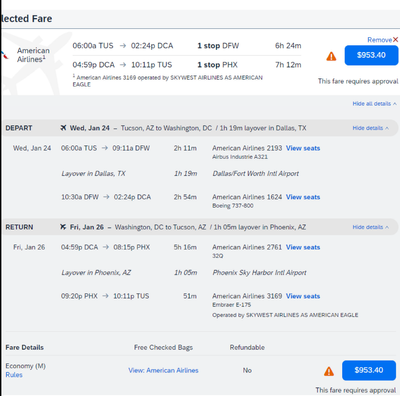View seats for American Airlines 2761
The width and height of the screenshot is (400, 396).
click(x=303, y=247)
